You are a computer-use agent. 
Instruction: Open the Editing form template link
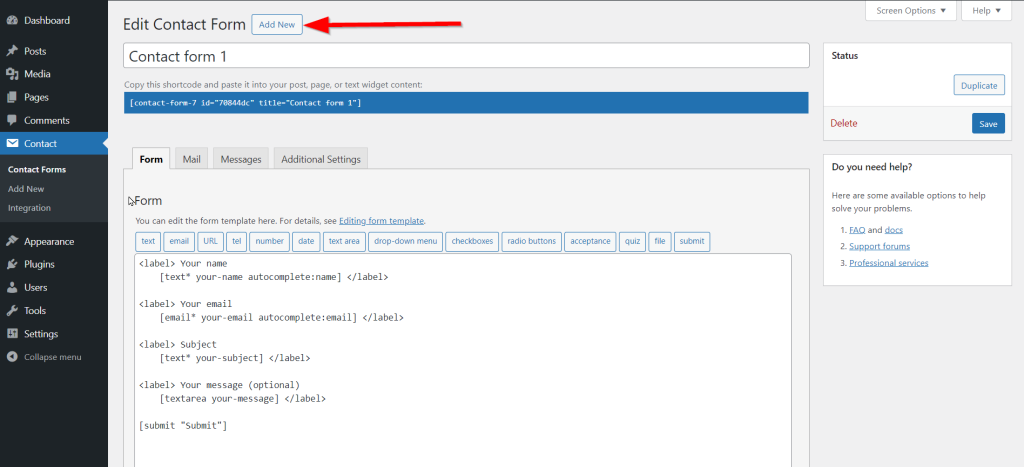point(381,221)
